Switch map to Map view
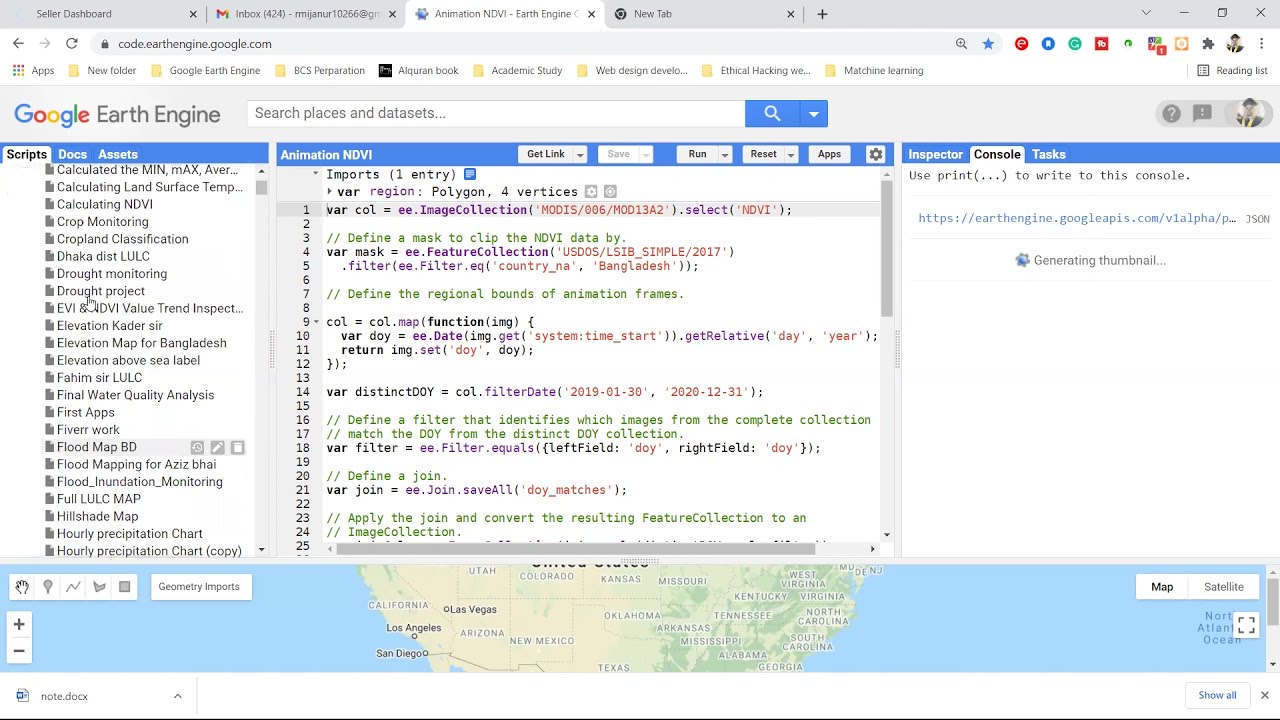 (1162, 587)
